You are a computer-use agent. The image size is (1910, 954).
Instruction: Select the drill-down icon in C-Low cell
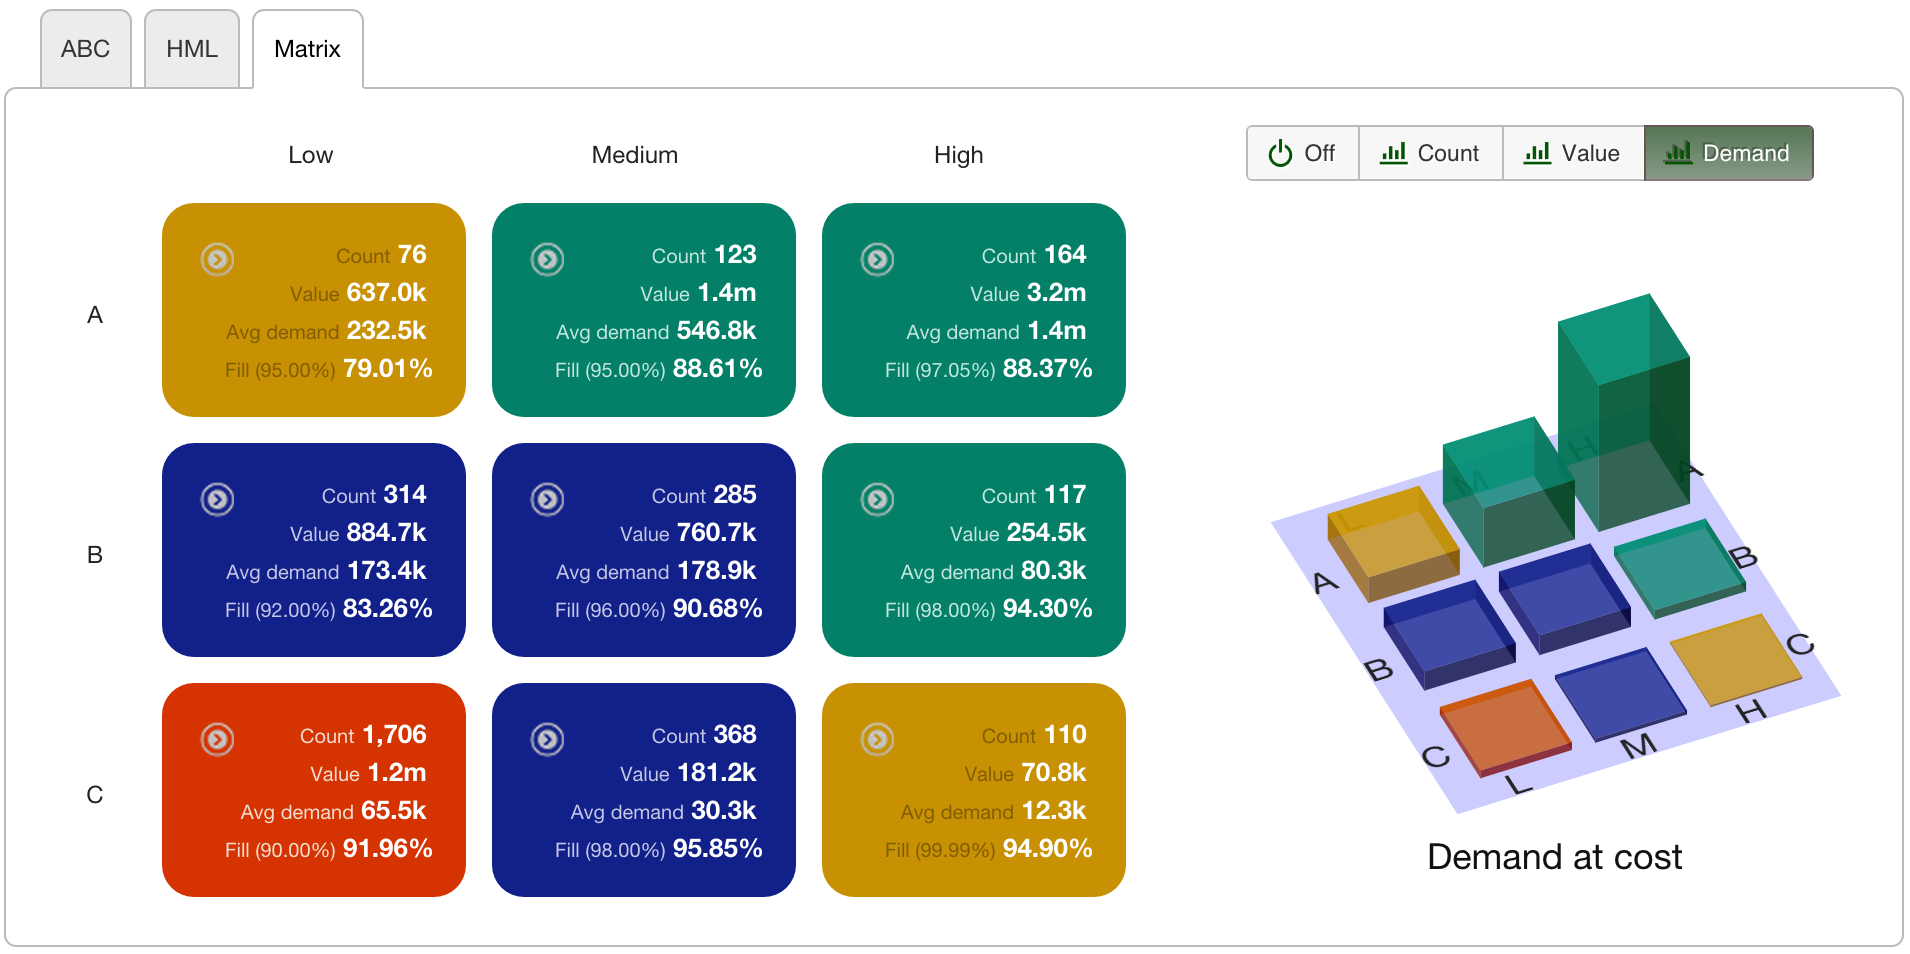click(218, 740)
